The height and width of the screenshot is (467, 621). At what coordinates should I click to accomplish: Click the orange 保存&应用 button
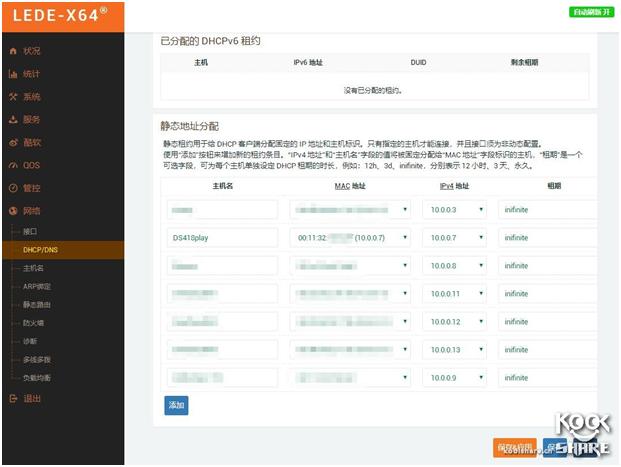click(515, 448)
